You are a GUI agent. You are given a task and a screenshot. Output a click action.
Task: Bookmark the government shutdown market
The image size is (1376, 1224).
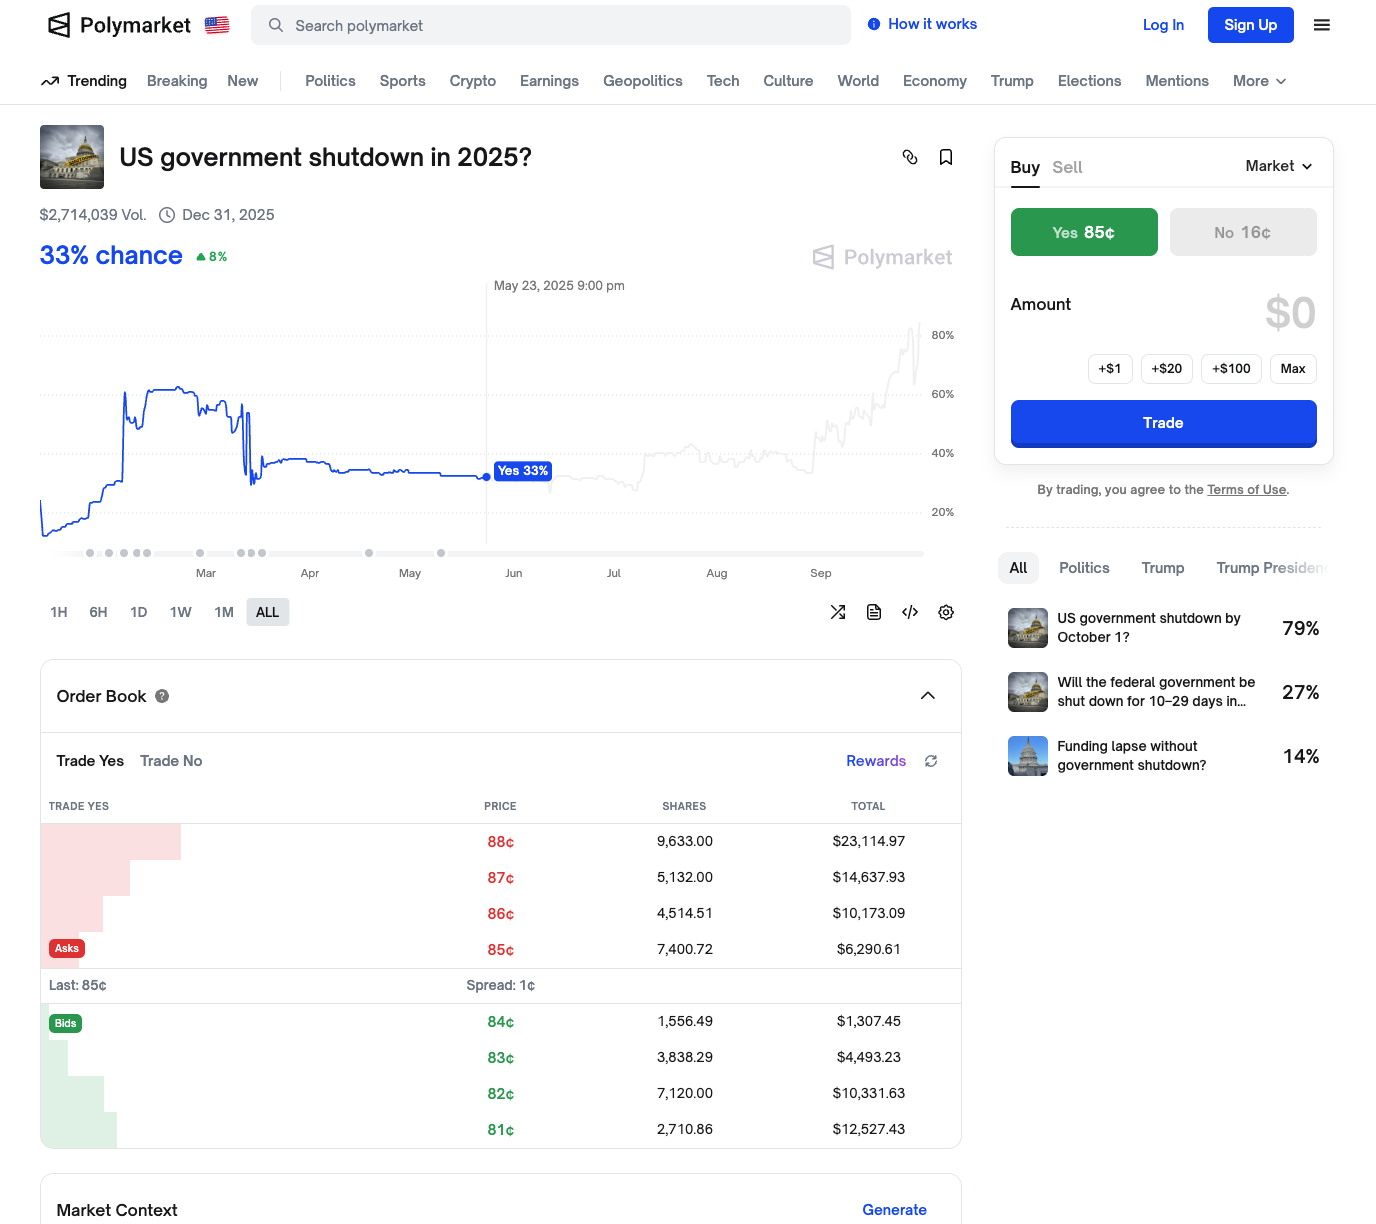(x=946, y=157)
